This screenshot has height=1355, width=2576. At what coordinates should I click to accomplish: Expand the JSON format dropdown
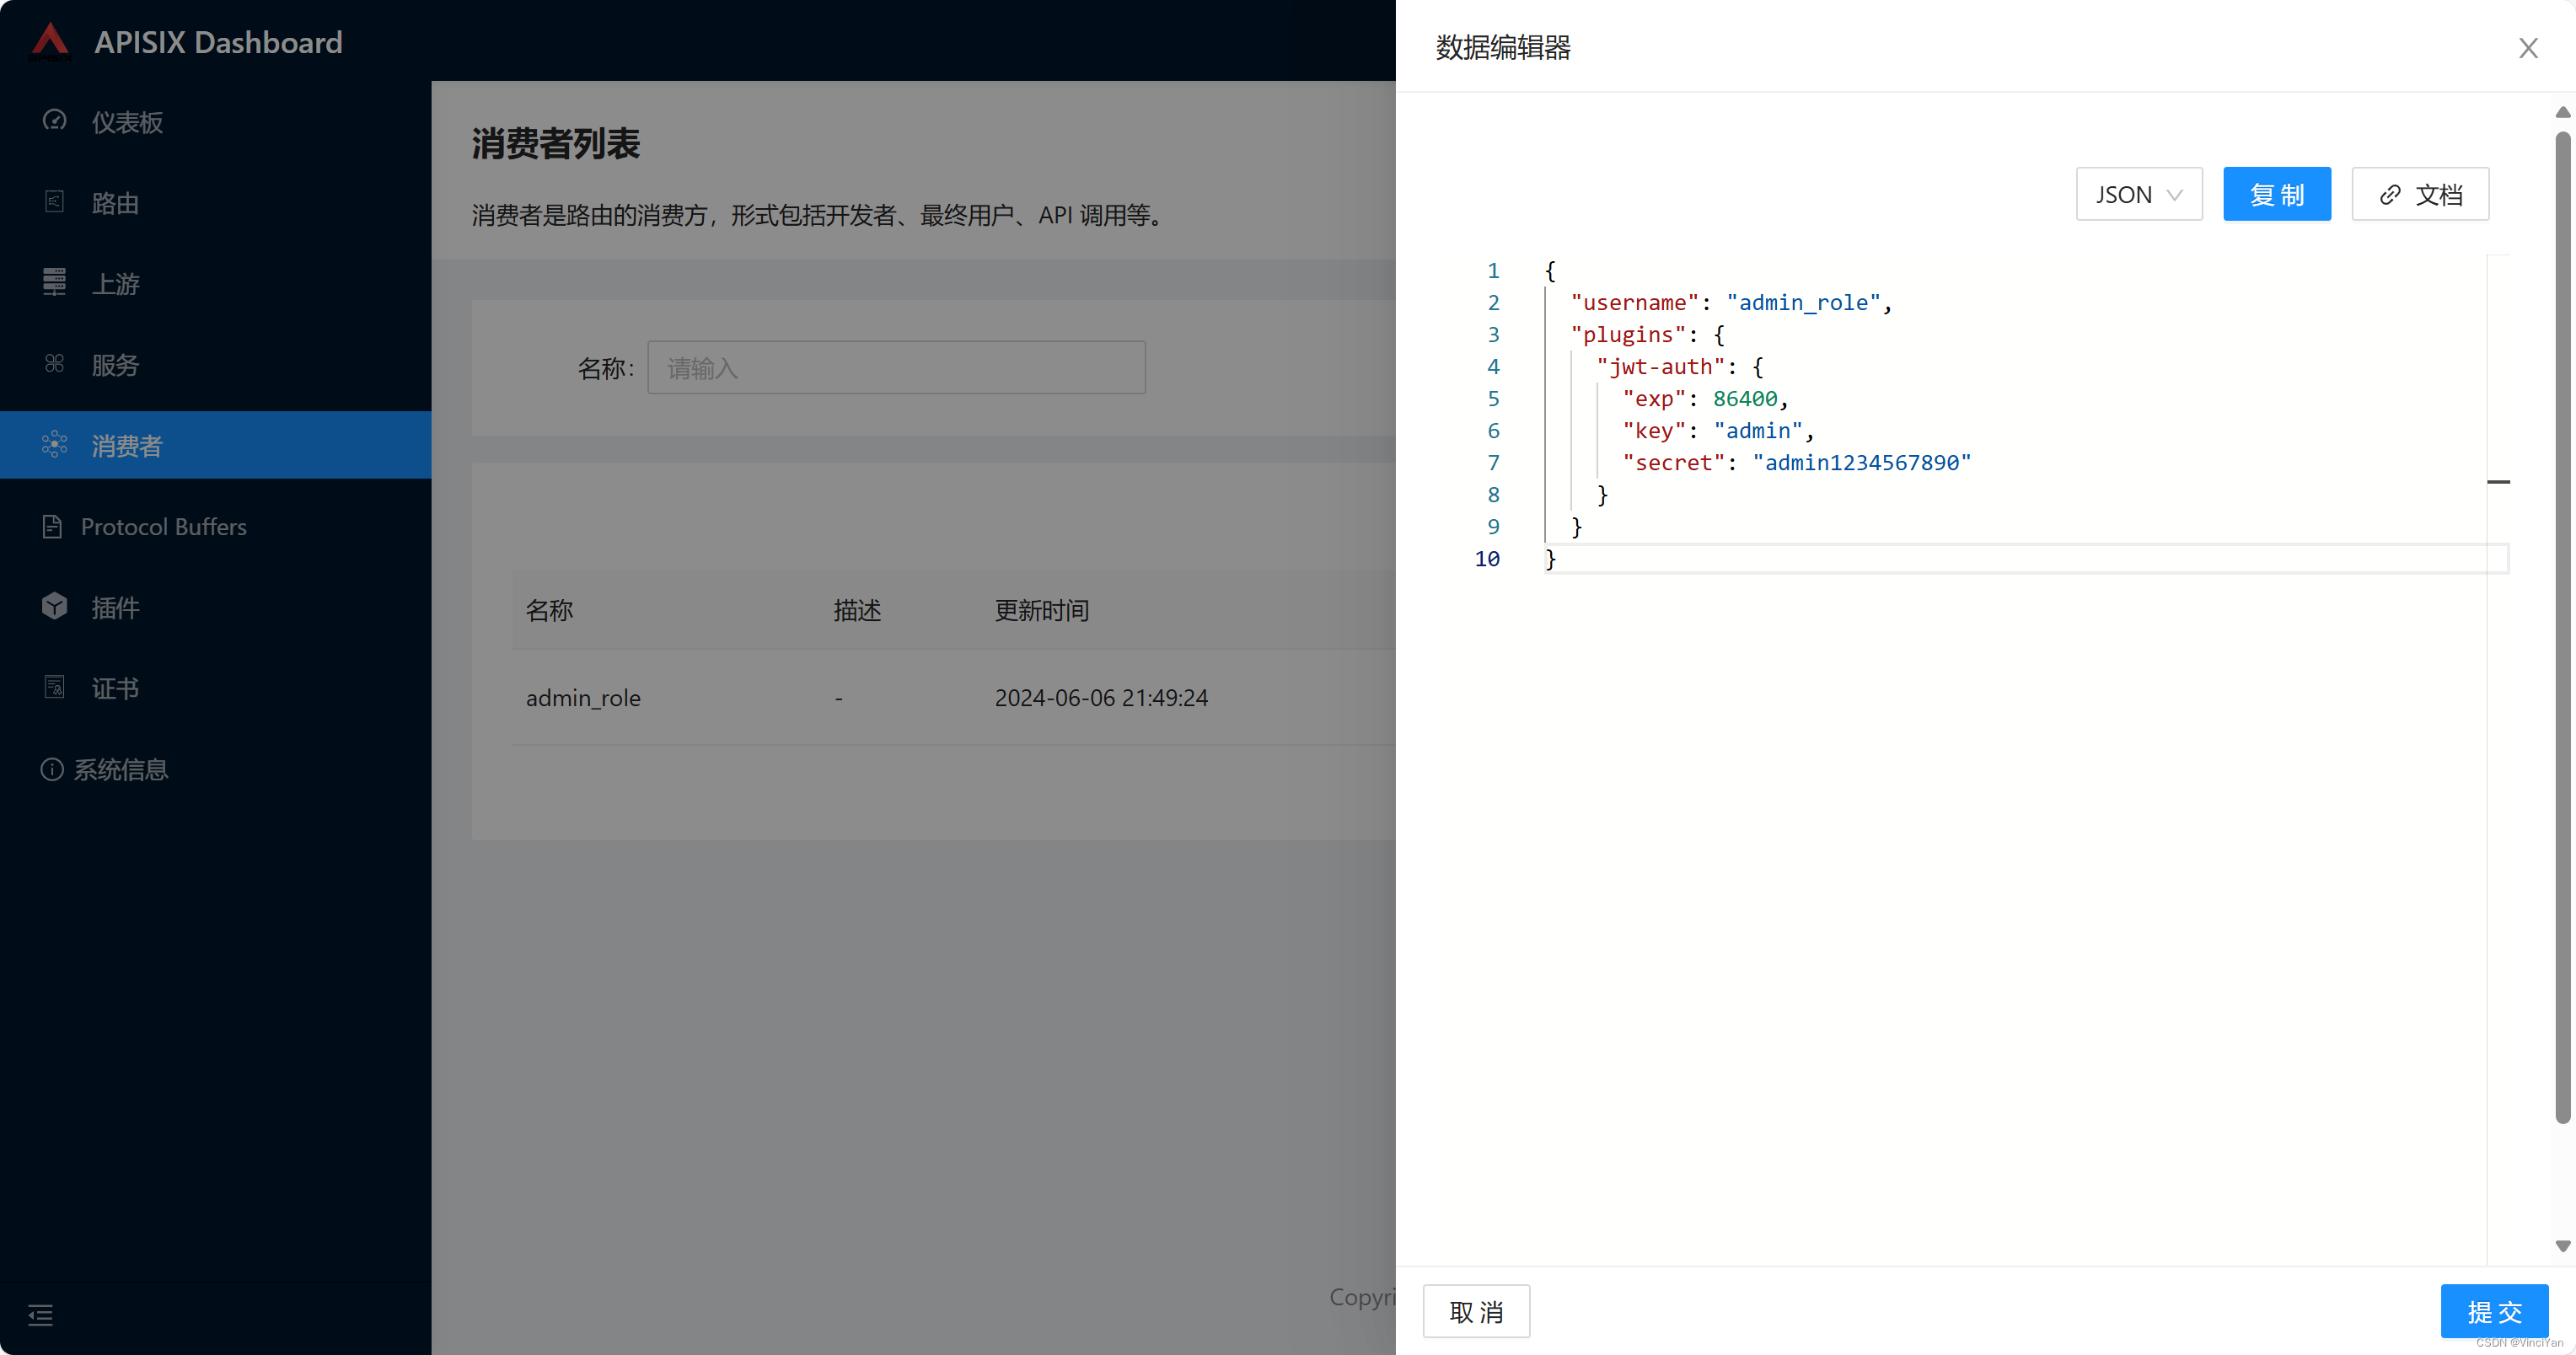[2139, 194]
